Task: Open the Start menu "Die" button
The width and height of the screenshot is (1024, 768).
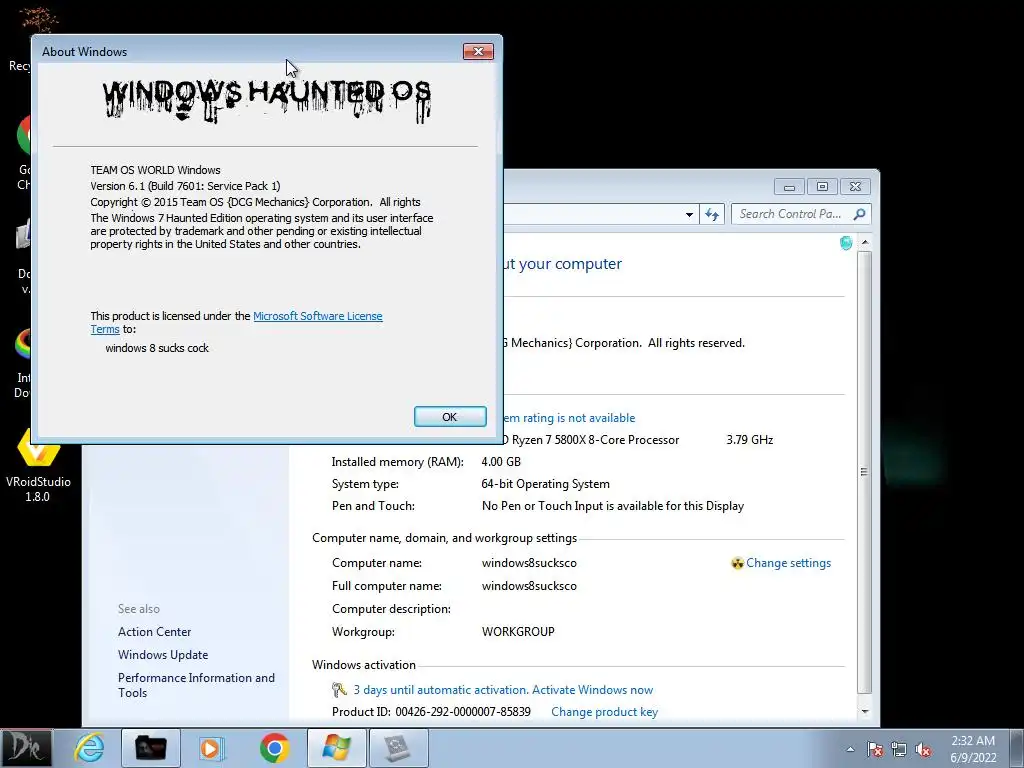Action: [26, 748]
